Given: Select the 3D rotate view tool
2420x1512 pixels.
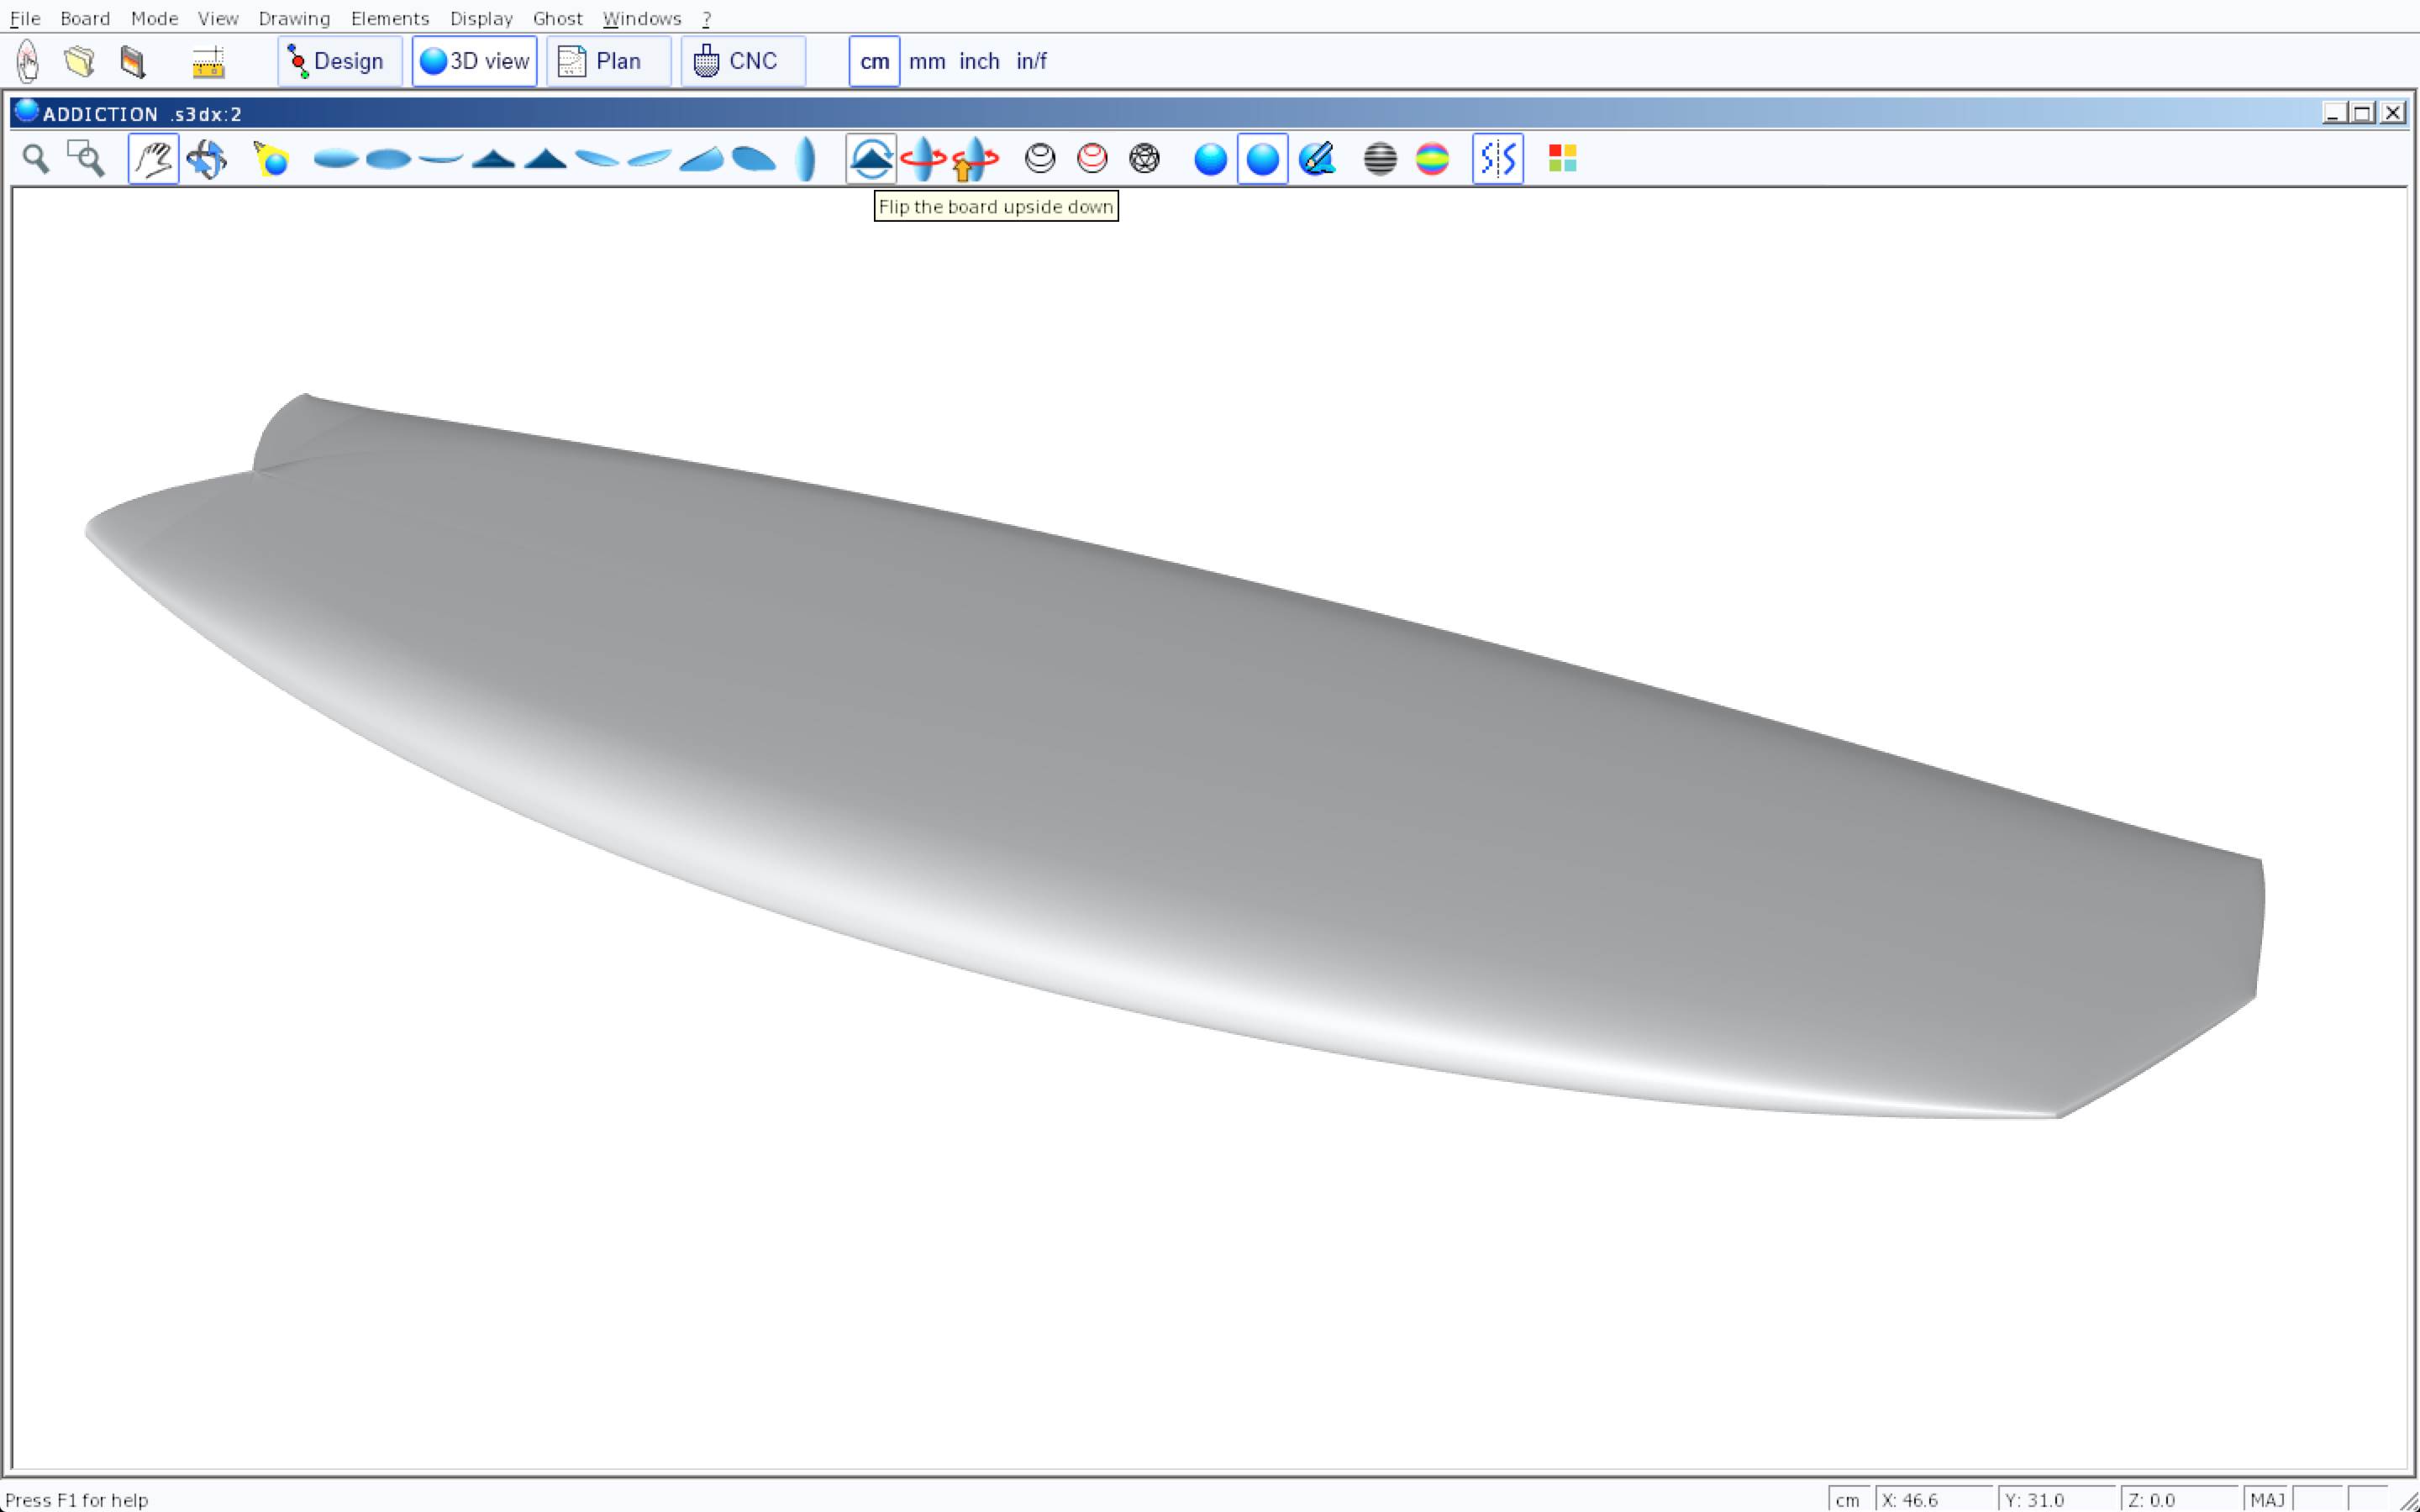Looking at the screenshot, I should tap(207, 159).
